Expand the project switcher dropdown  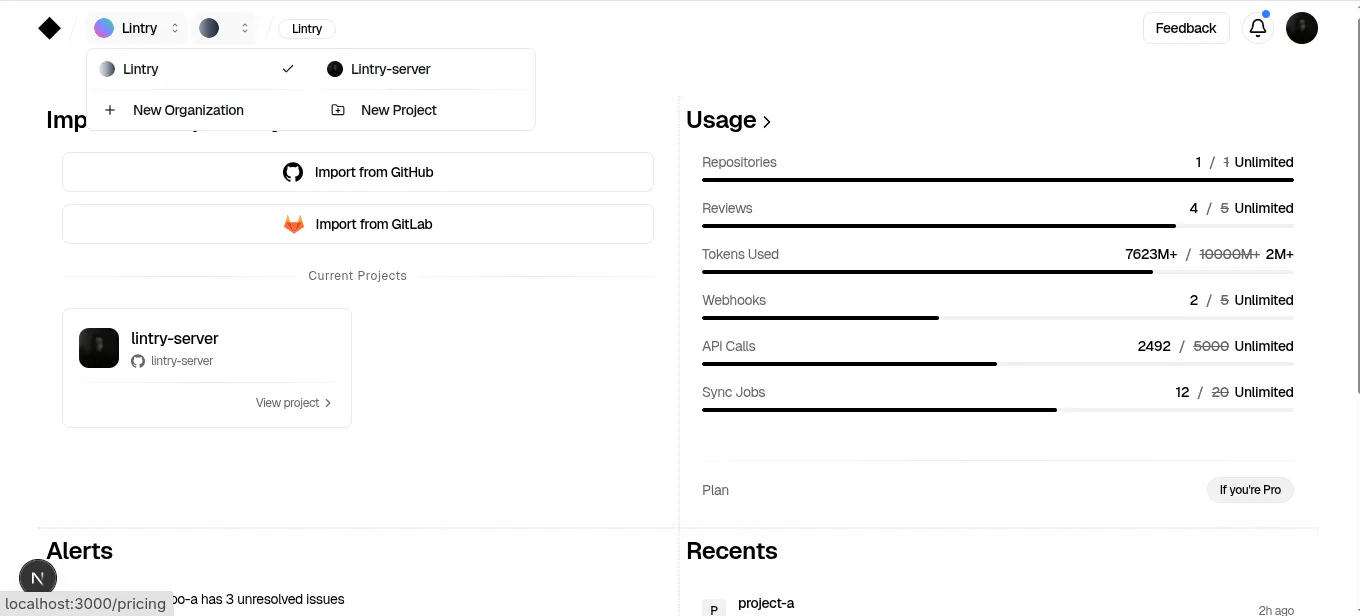click(224, 28)
